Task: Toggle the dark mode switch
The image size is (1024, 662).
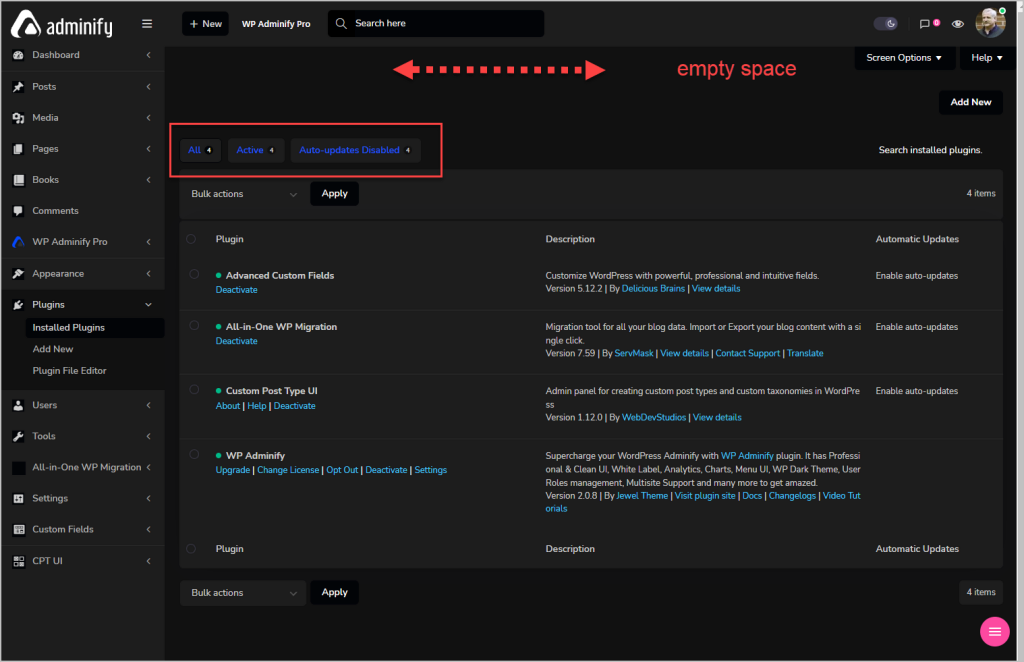Action: (886, 24)
